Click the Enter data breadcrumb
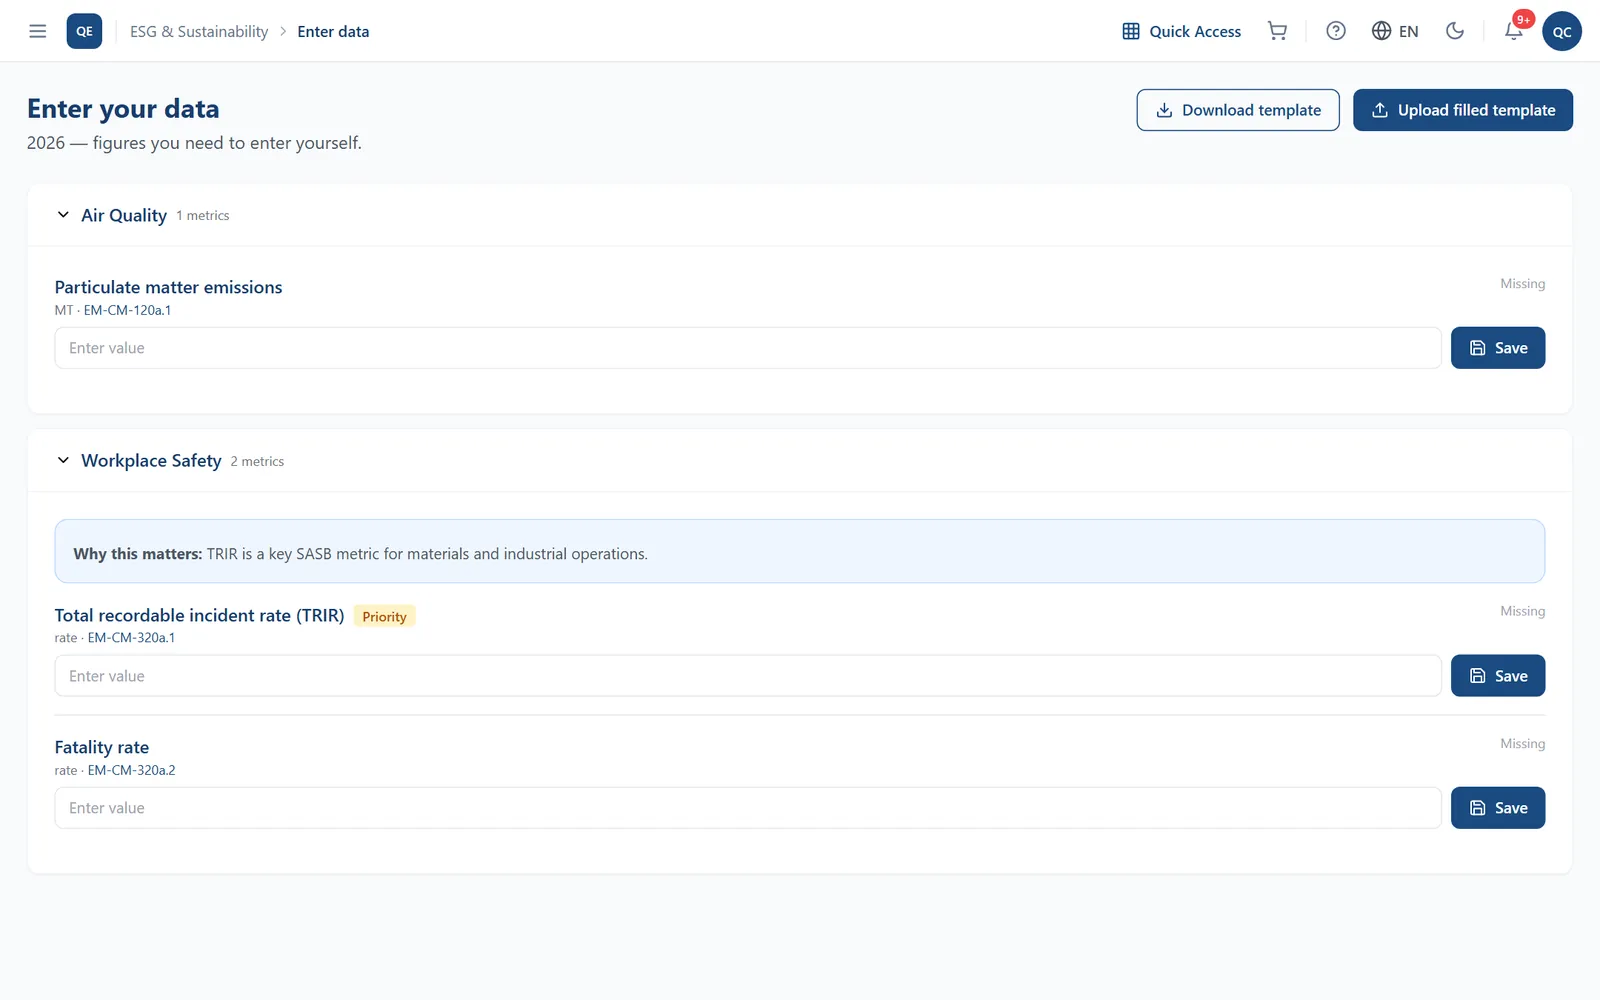Image resolution: width=1600 pixels, height=1000 pixels. pos(333,31)
